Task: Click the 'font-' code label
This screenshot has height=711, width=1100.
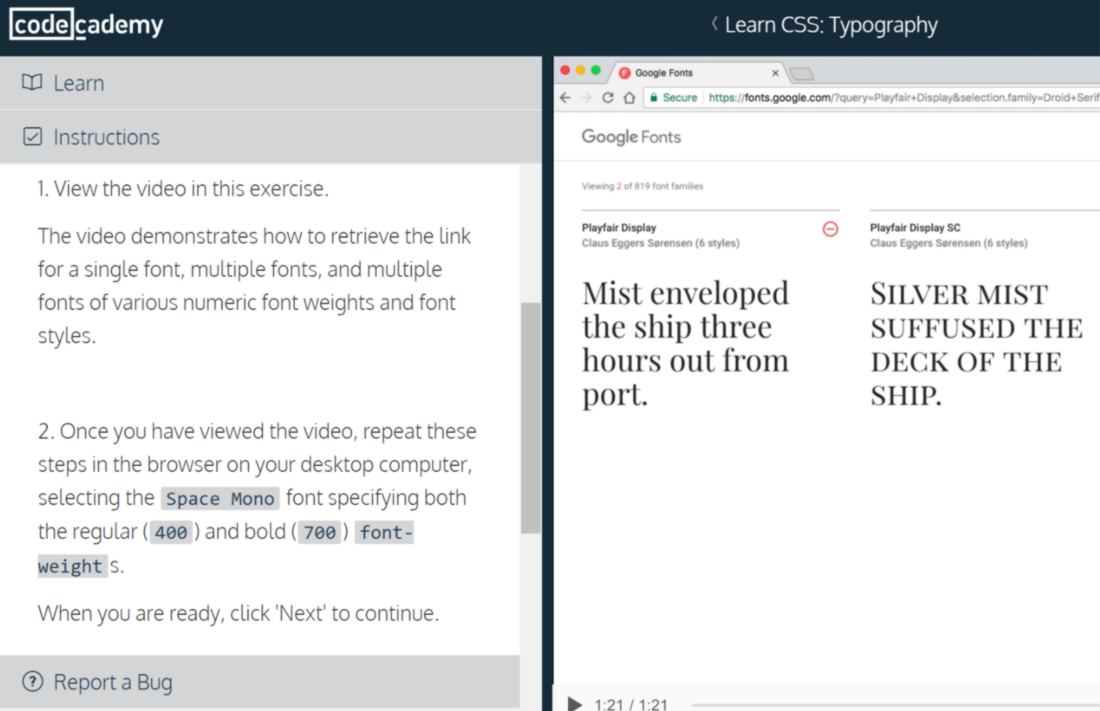Action: (385, 532)
